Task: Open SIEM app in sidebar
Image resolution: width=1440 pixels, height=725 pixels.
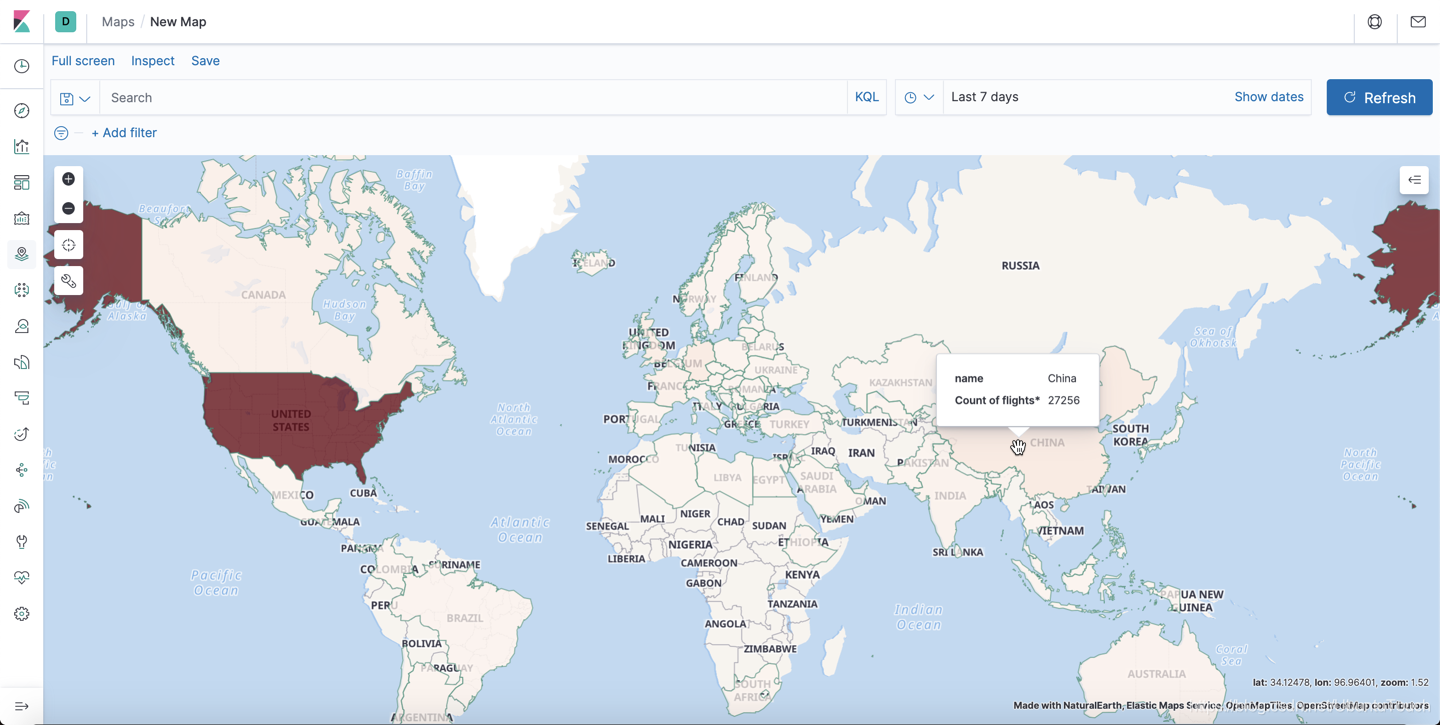Action: click(22, 506)
